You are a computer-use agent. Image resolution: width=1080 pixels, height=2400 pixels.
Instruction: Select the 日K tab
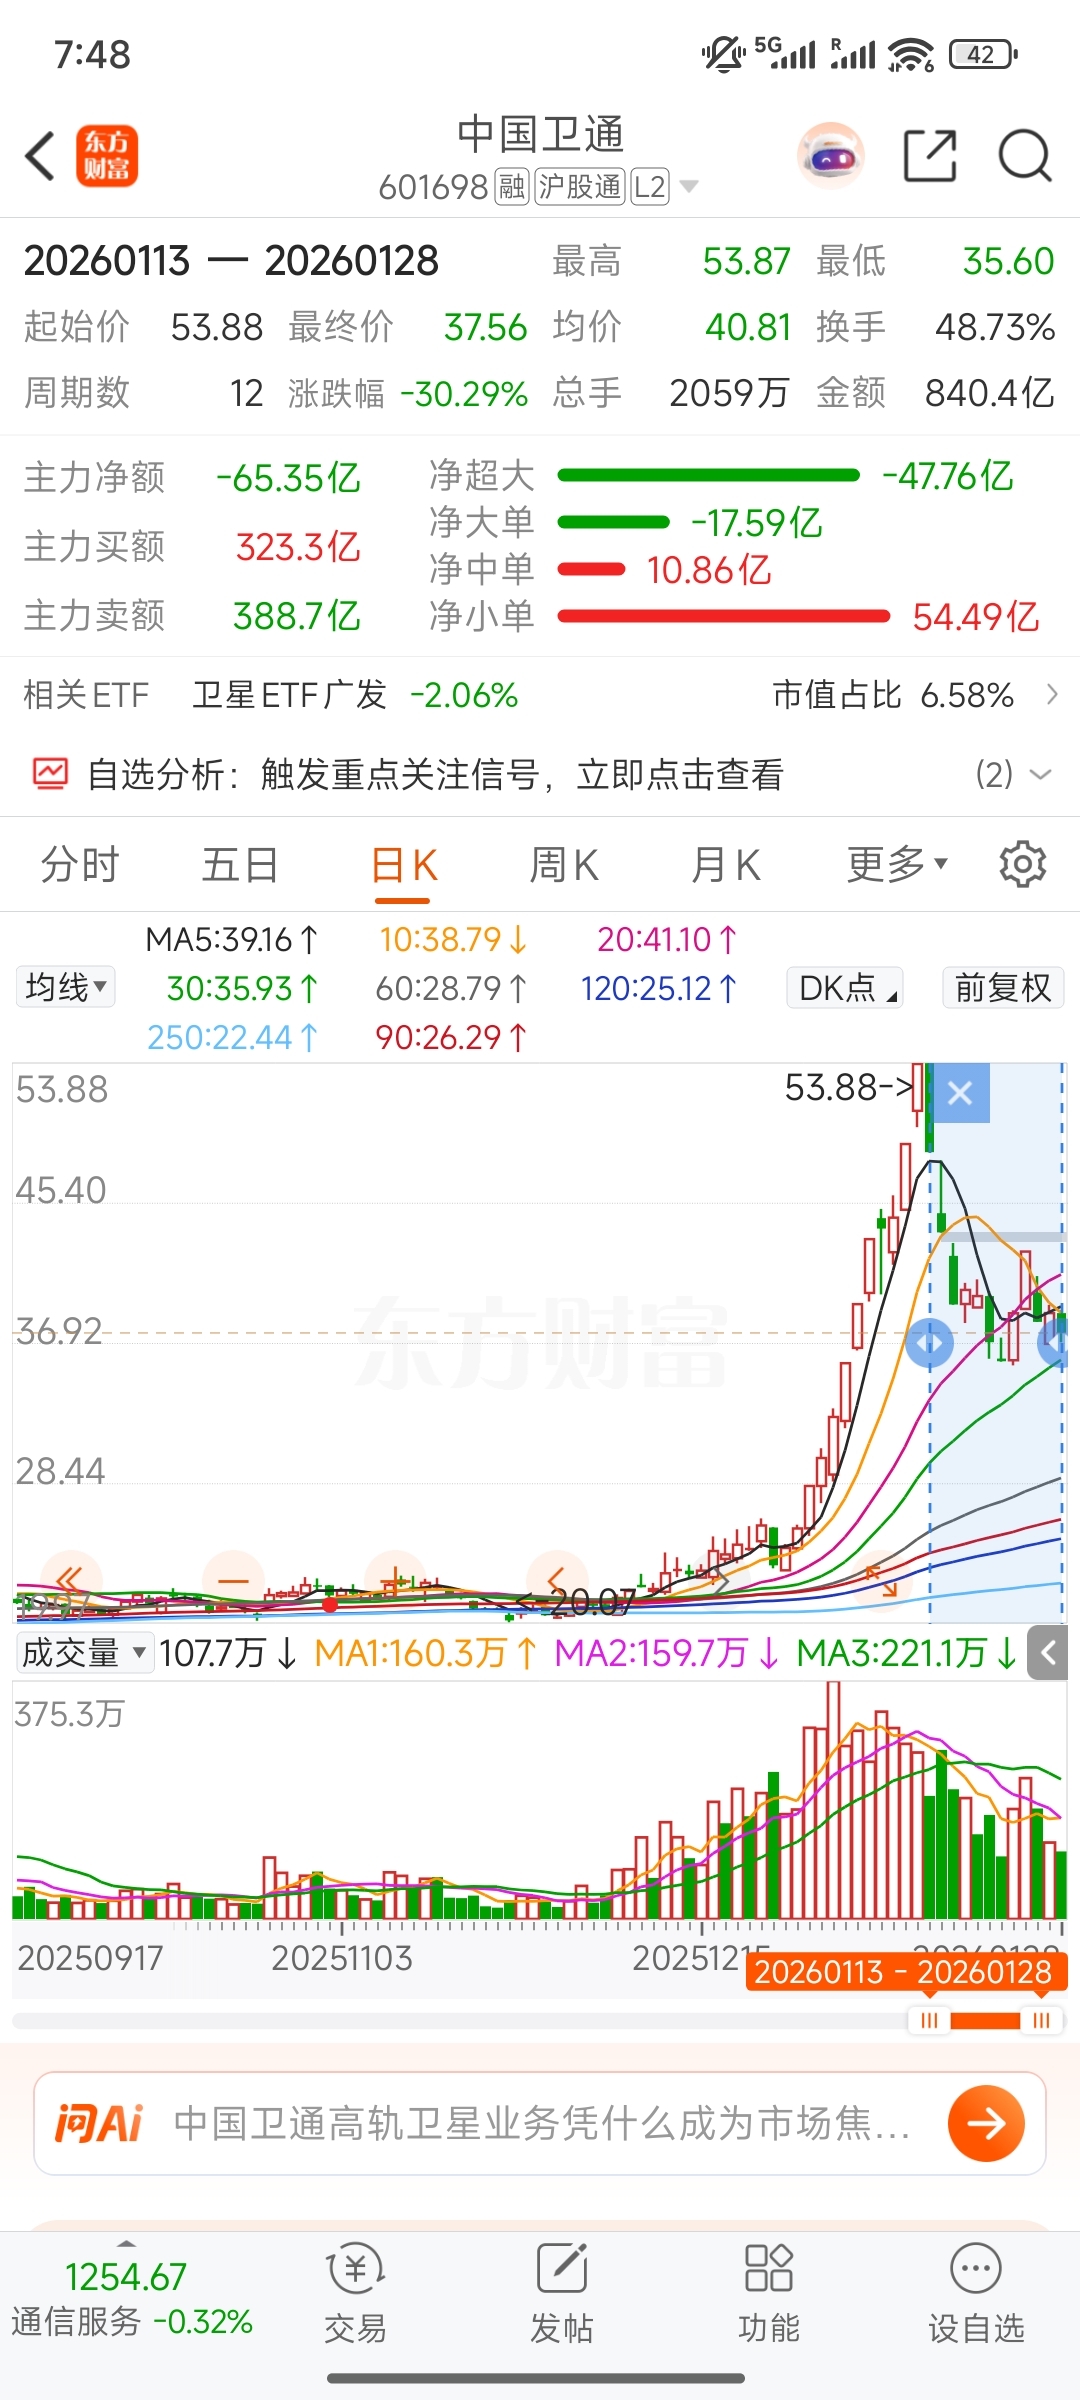pyautogui.click(x=404, y=864)
